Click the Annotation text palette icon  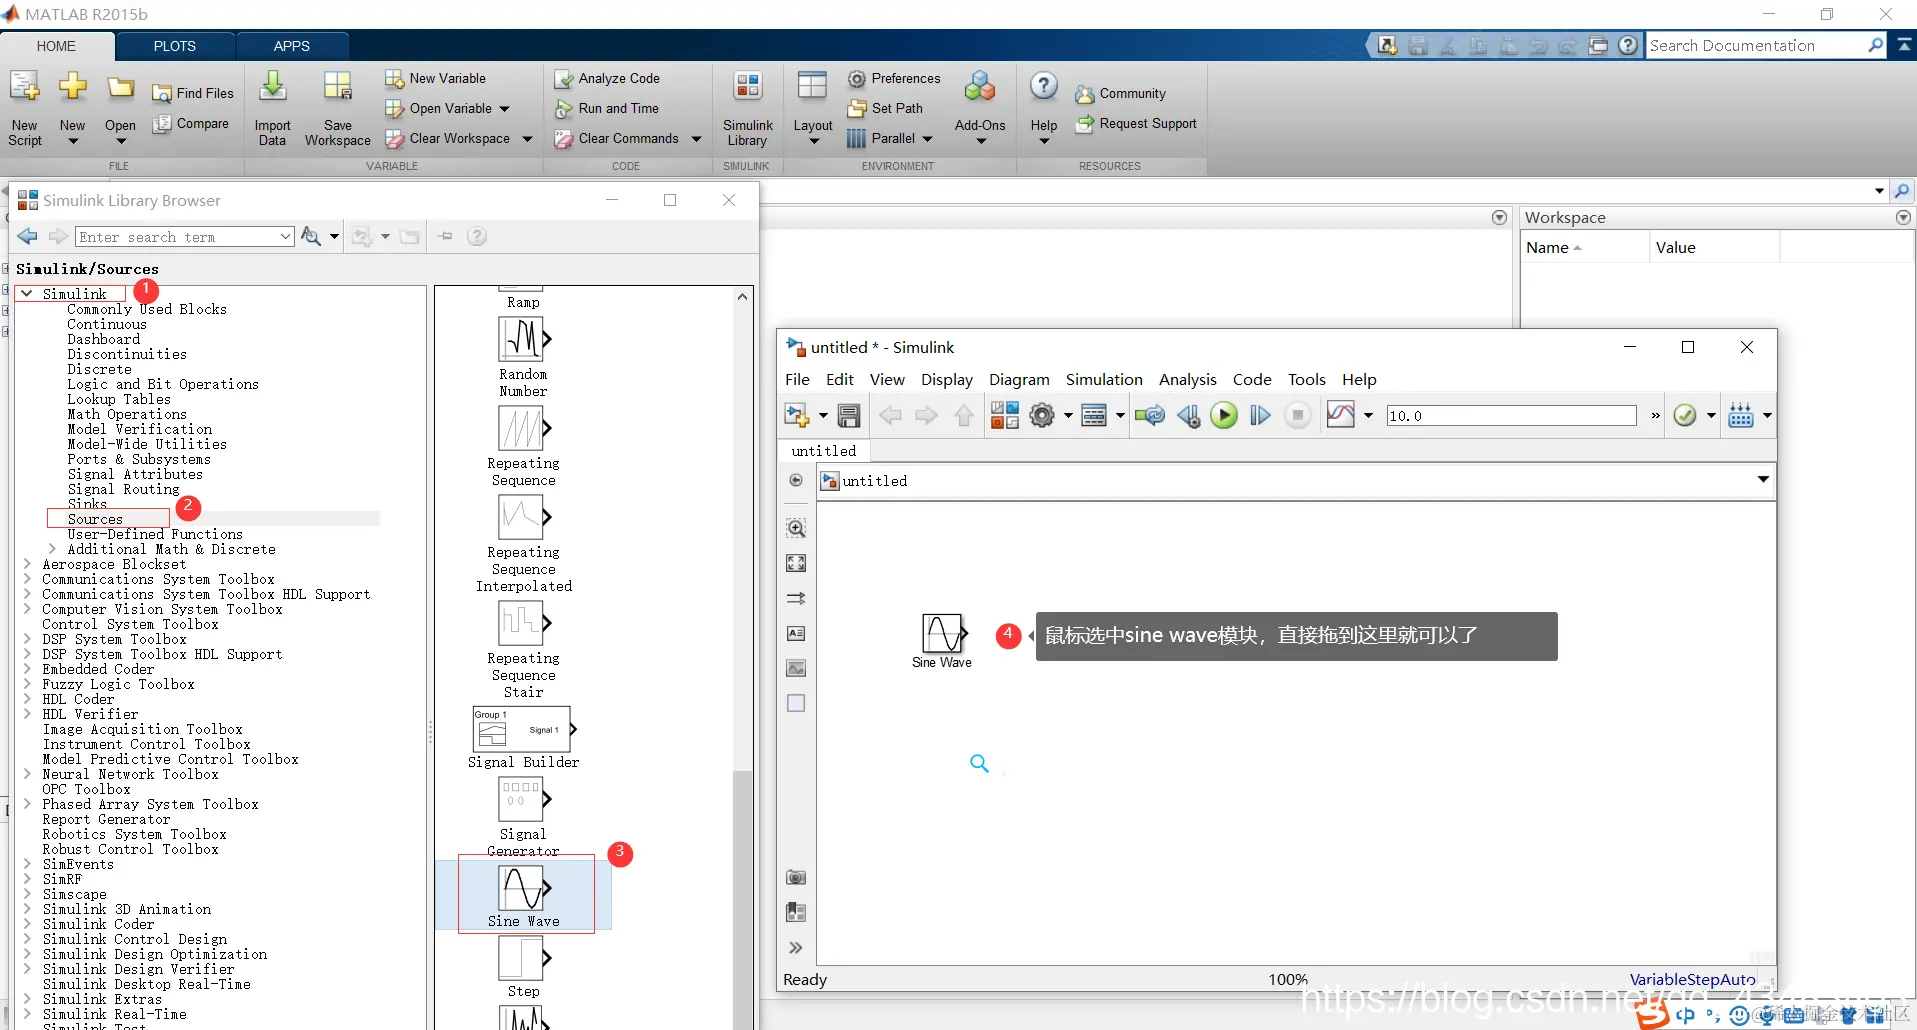click(796, 633)
